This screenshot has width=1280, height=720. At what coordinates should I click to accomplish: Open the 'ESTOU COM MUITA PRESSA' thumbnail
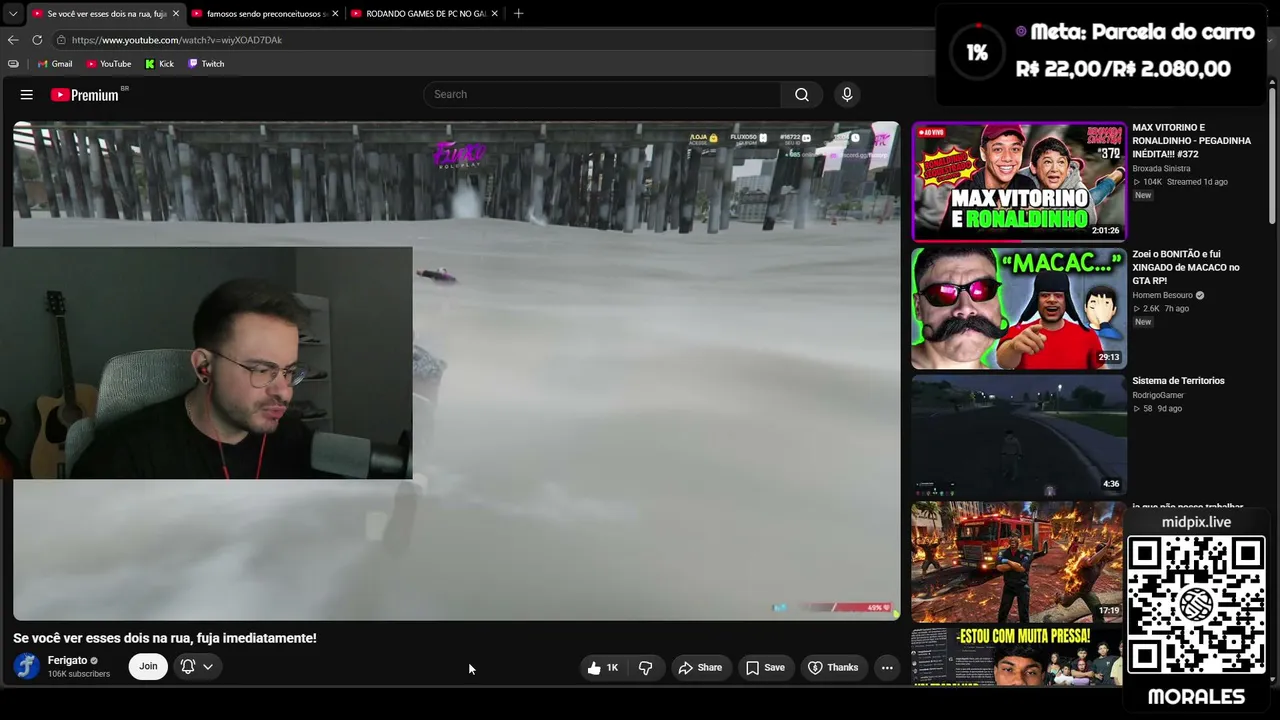click(x=1019, y=656)
